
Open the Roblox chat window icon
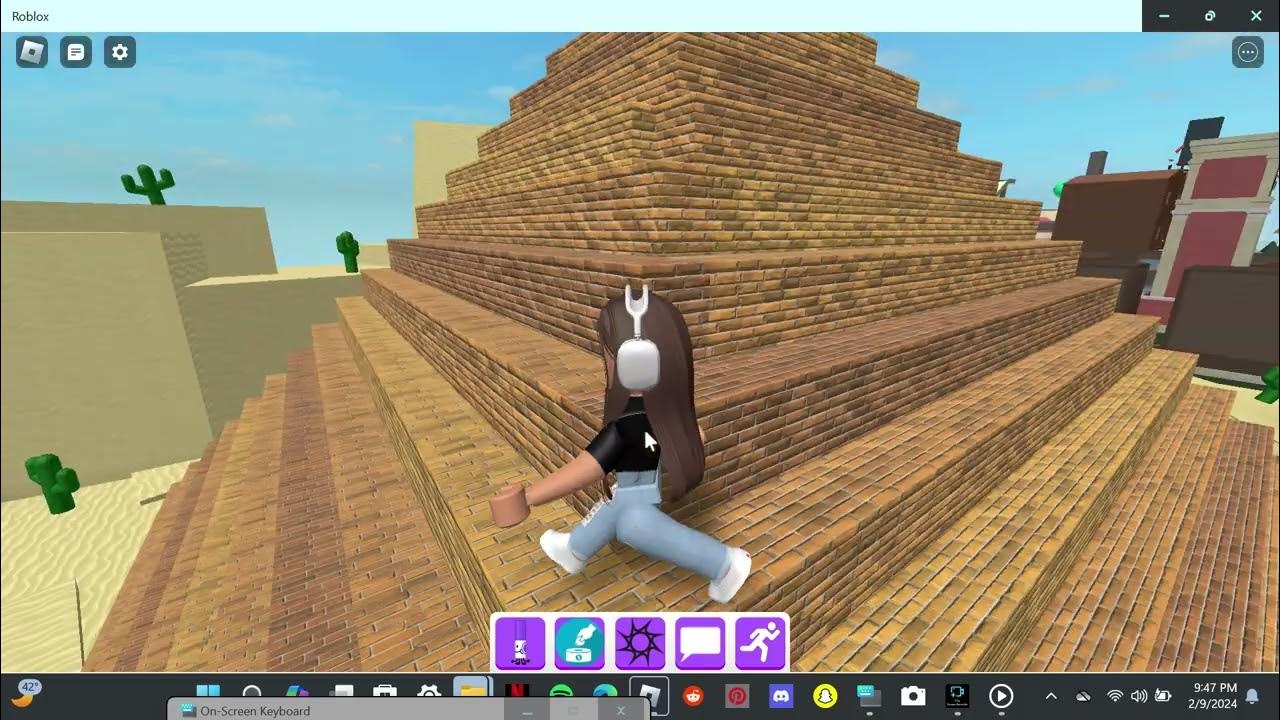tap(76, 52)
